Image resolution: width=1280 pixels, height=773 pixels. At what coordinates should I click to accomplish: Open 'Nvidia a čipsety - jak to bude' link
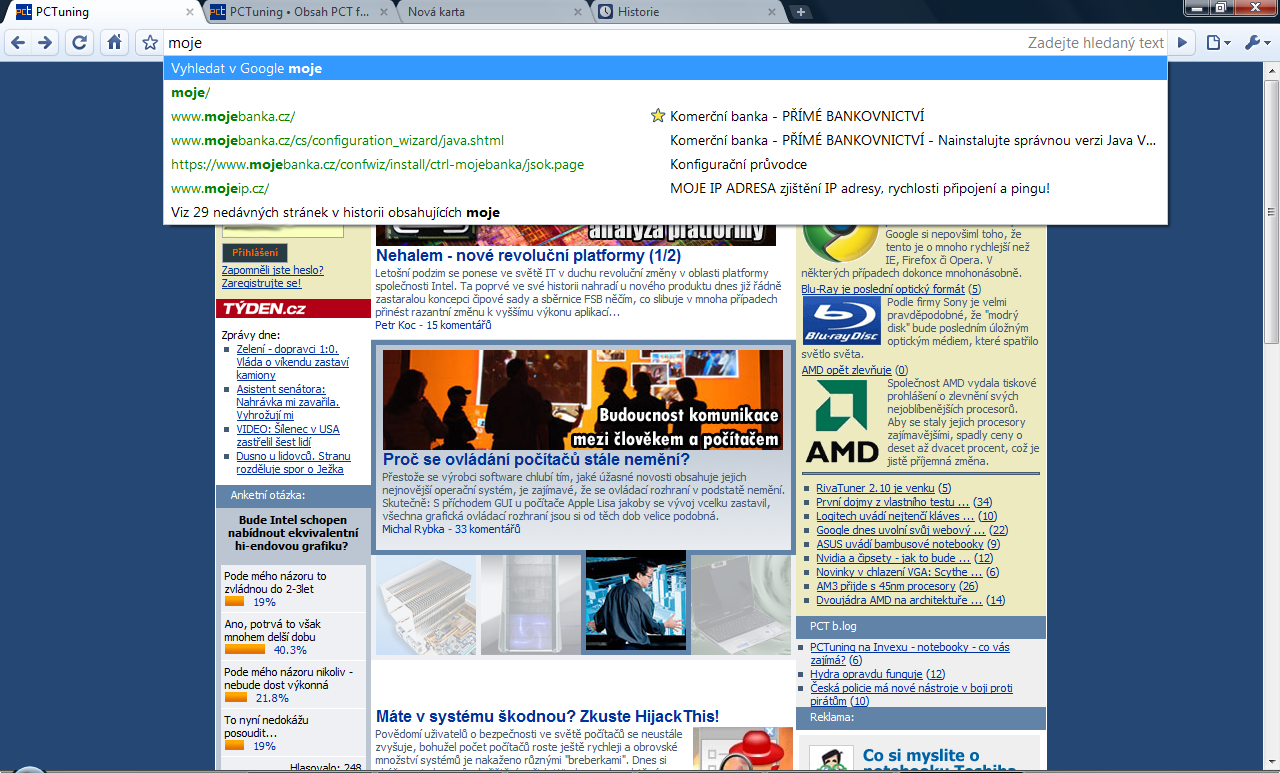(x=893, y=558)
